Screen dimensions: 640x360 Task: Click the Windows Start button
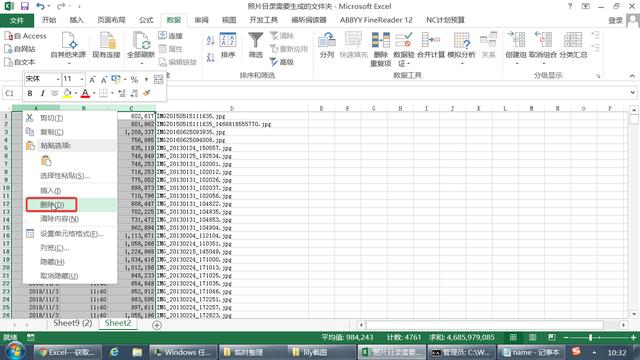coord(15,351)
